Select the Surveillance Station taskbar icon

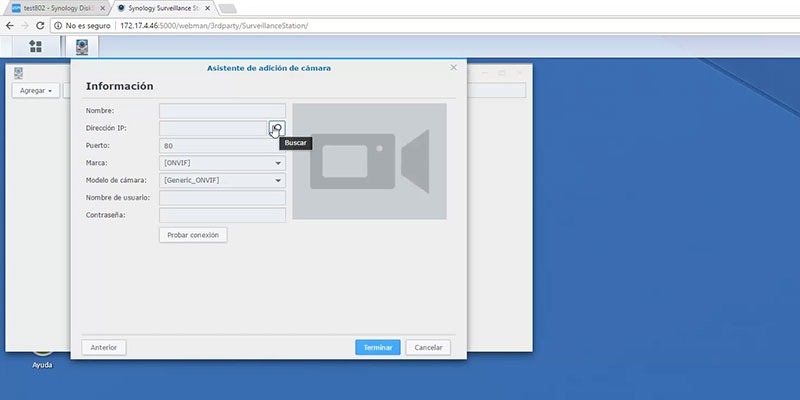click(x=82, y=47)
